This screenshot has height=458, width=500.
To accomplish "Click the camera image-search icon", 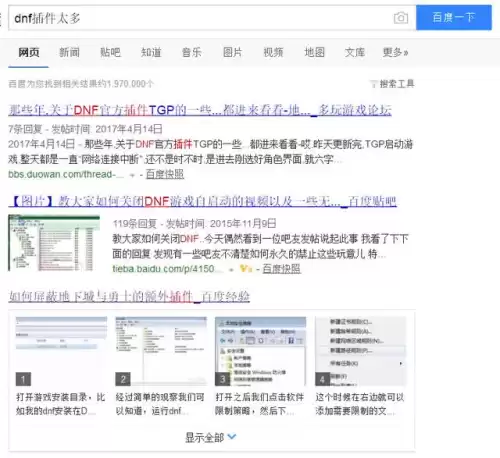I will (400, 18).
